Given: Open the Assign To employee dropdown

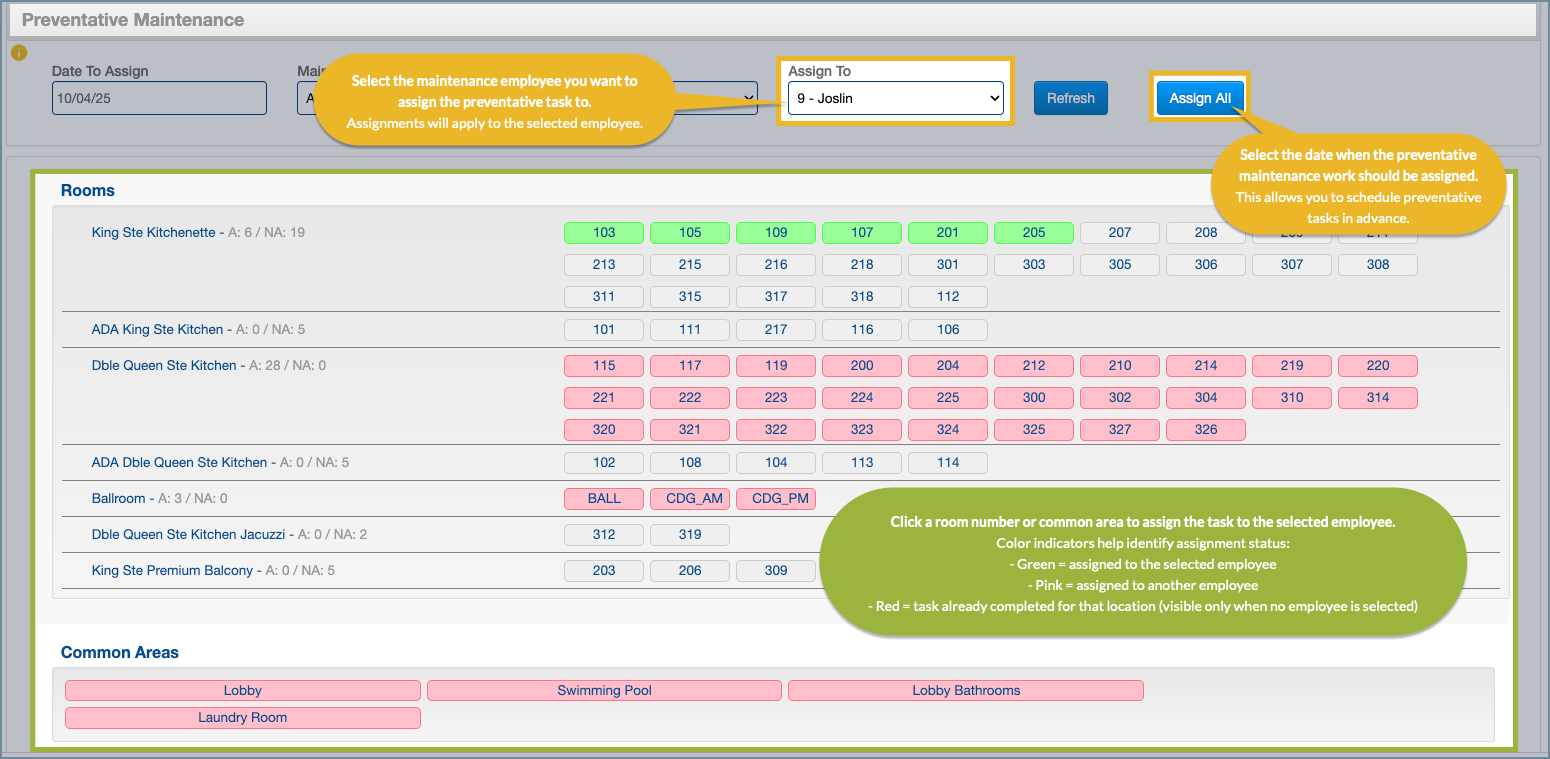Looking at the screenshot, I should 895,98.
